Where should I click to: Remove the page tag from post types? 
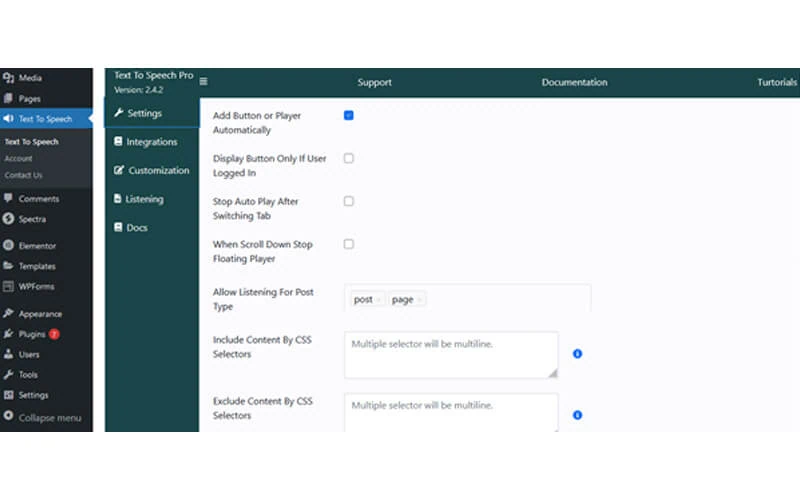(420, 300)
